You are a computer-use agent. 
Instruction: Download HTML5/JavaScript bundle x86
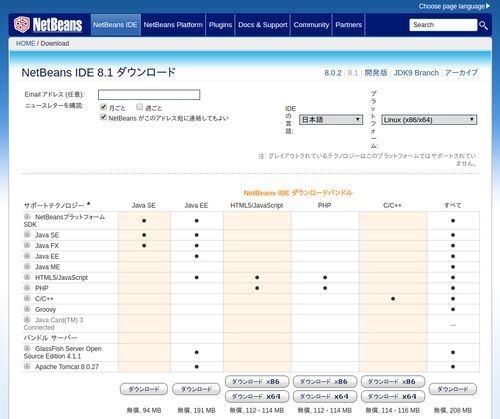coord(257,382)
